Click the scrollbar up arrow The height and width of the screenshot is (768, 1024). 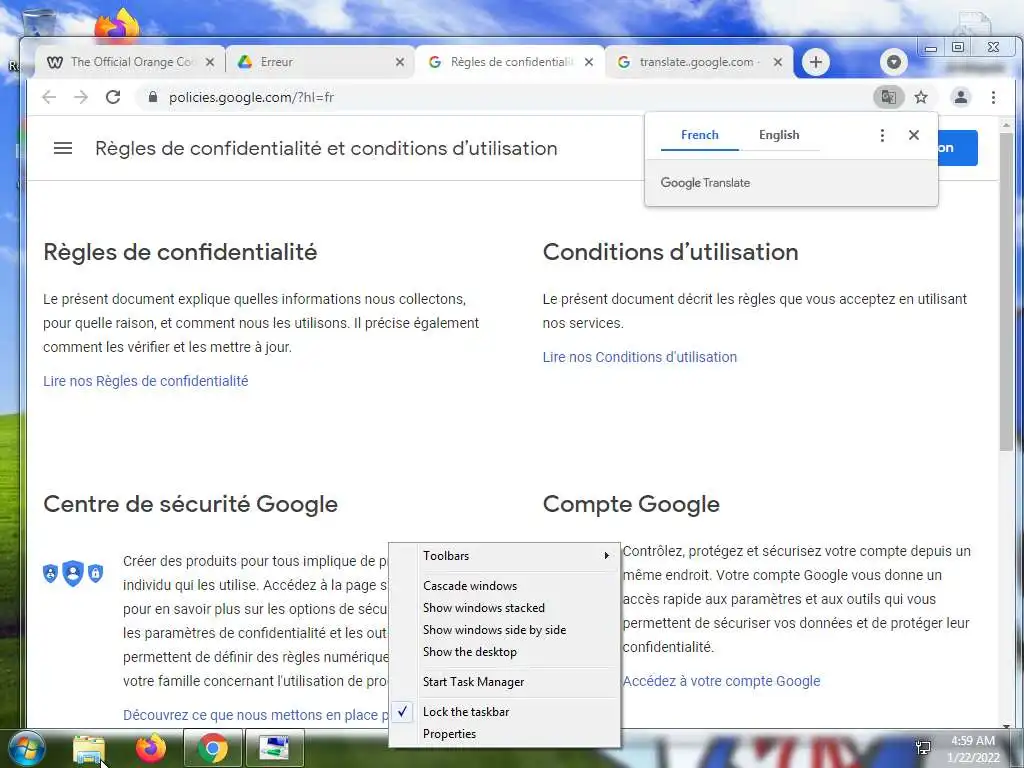[x=1006, y=124]
